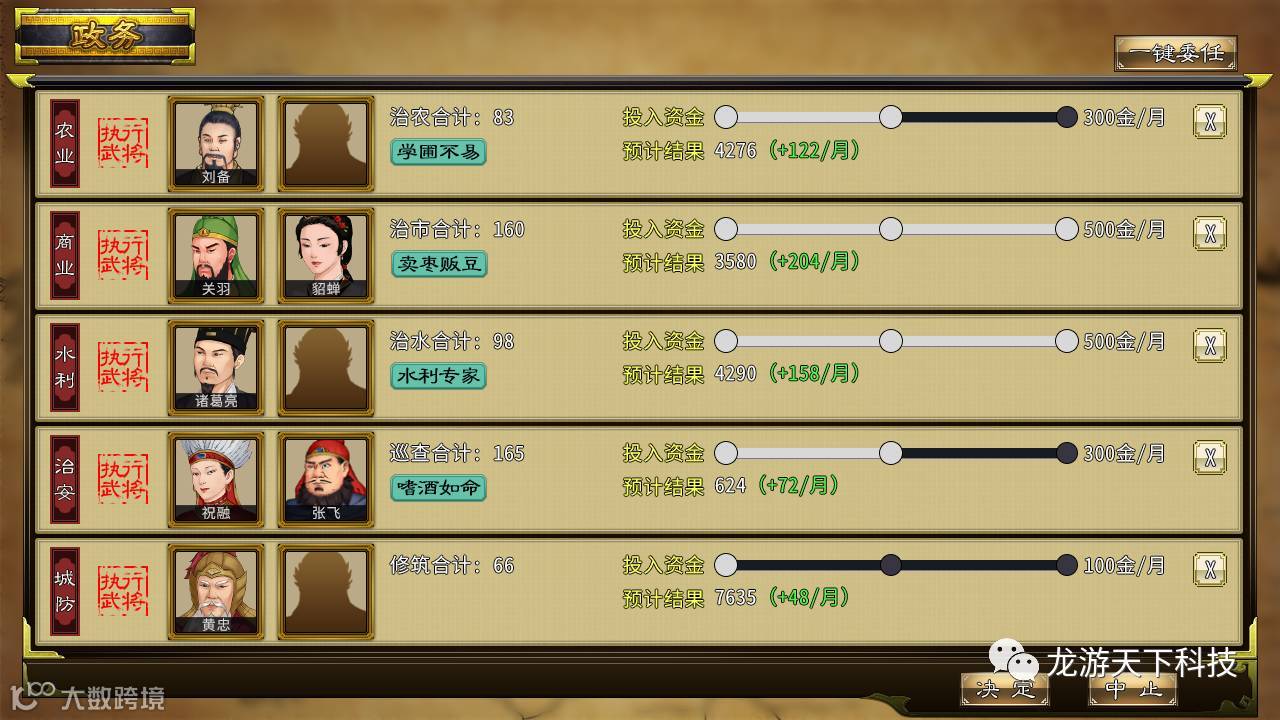Set 商业 funding slider to middle handle
Screen dimensions: 1280x720
click(891, 229)
